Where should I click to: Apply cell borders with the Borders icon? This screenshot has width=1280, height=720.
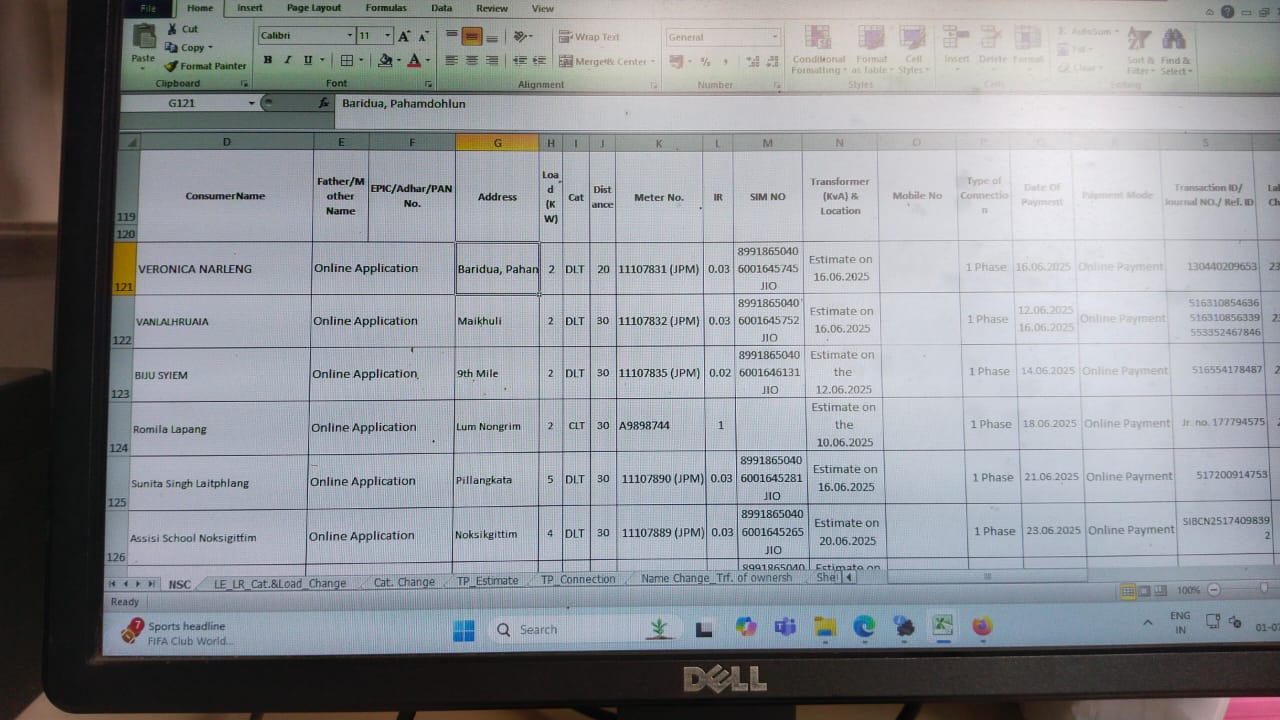346,60
